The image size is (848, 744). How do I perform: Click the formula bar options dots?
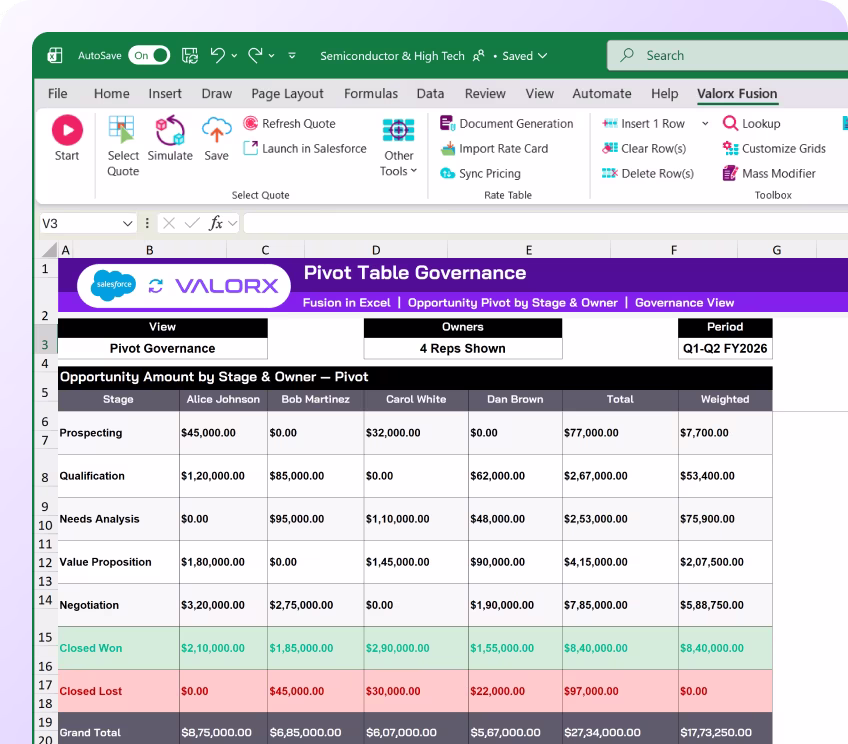click(147, 223)
